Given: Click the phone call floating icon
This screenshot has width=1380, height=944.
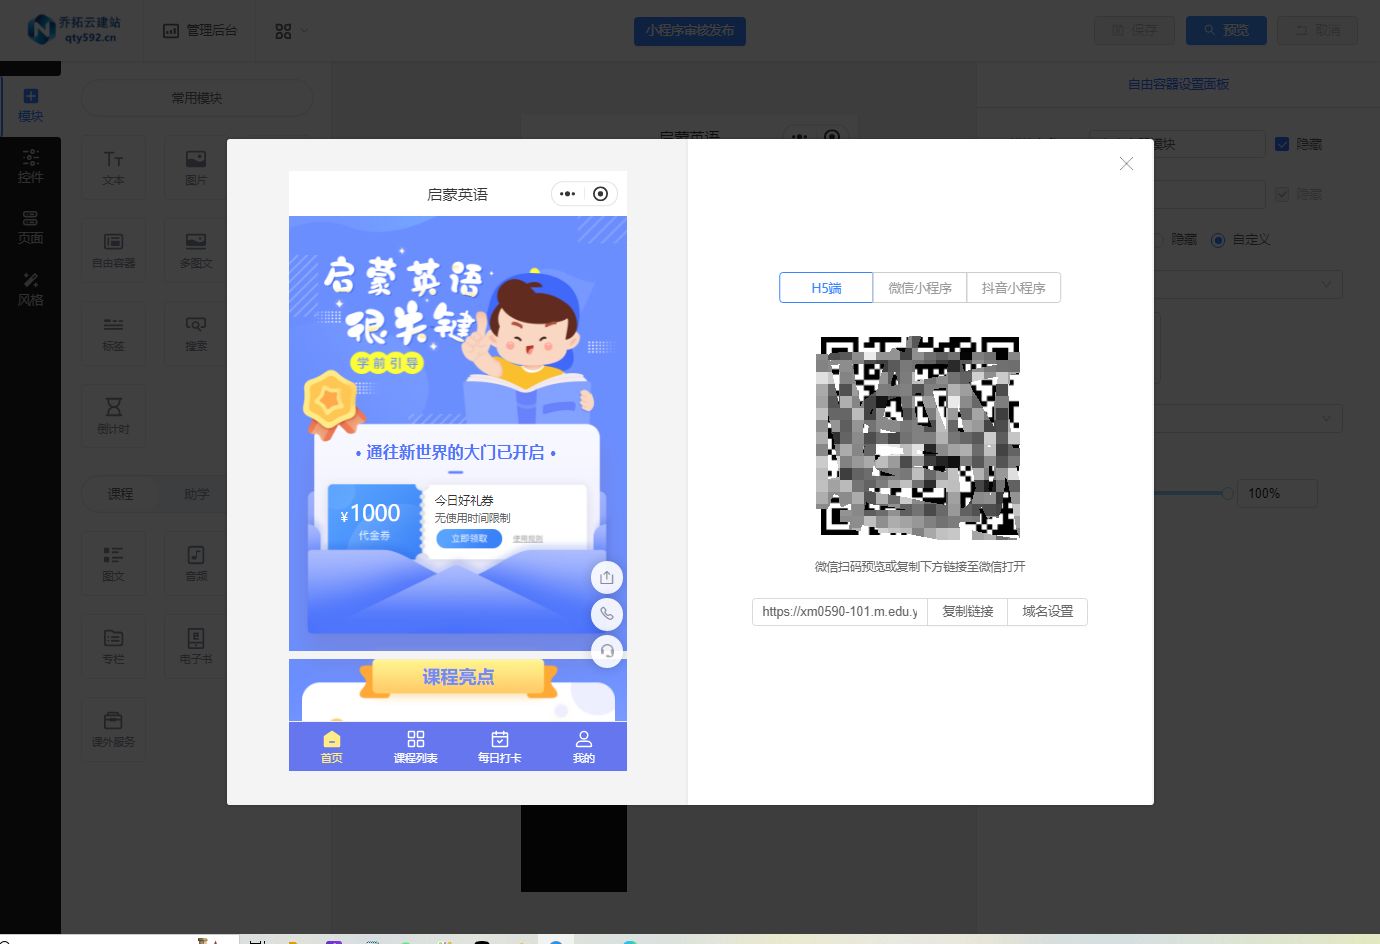Looking at the screenshot, I should (x=607, y=614).
